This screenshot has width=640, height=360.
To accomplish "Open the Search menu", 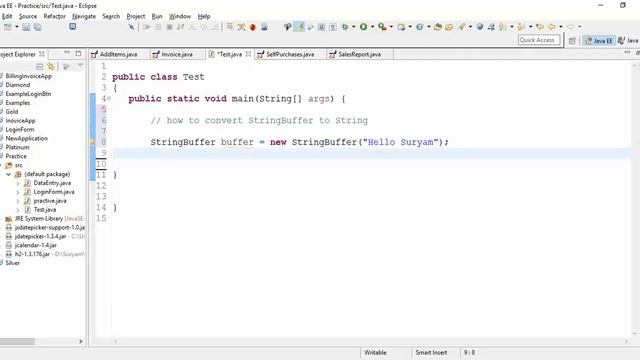I will click(x=111, y=16).
